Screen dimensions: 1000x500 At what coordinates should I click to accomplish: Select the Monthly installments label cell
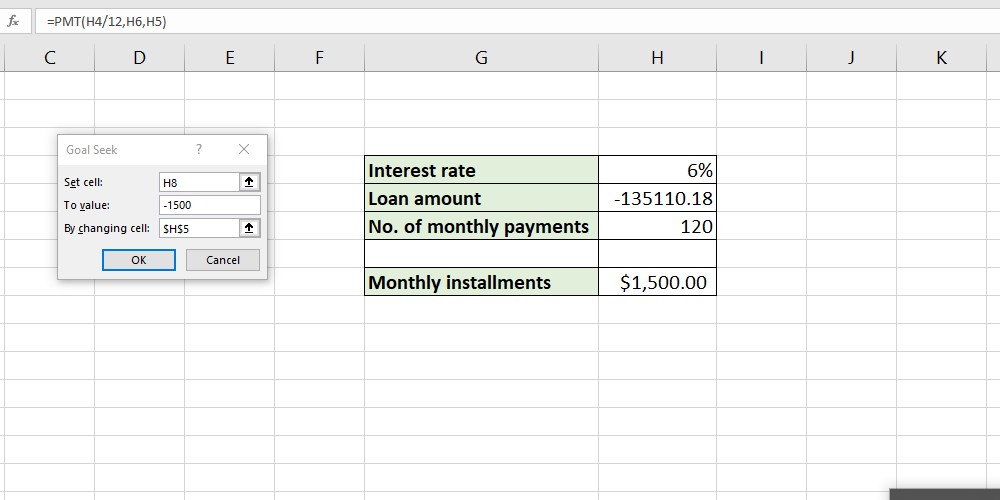coord(482,282)
